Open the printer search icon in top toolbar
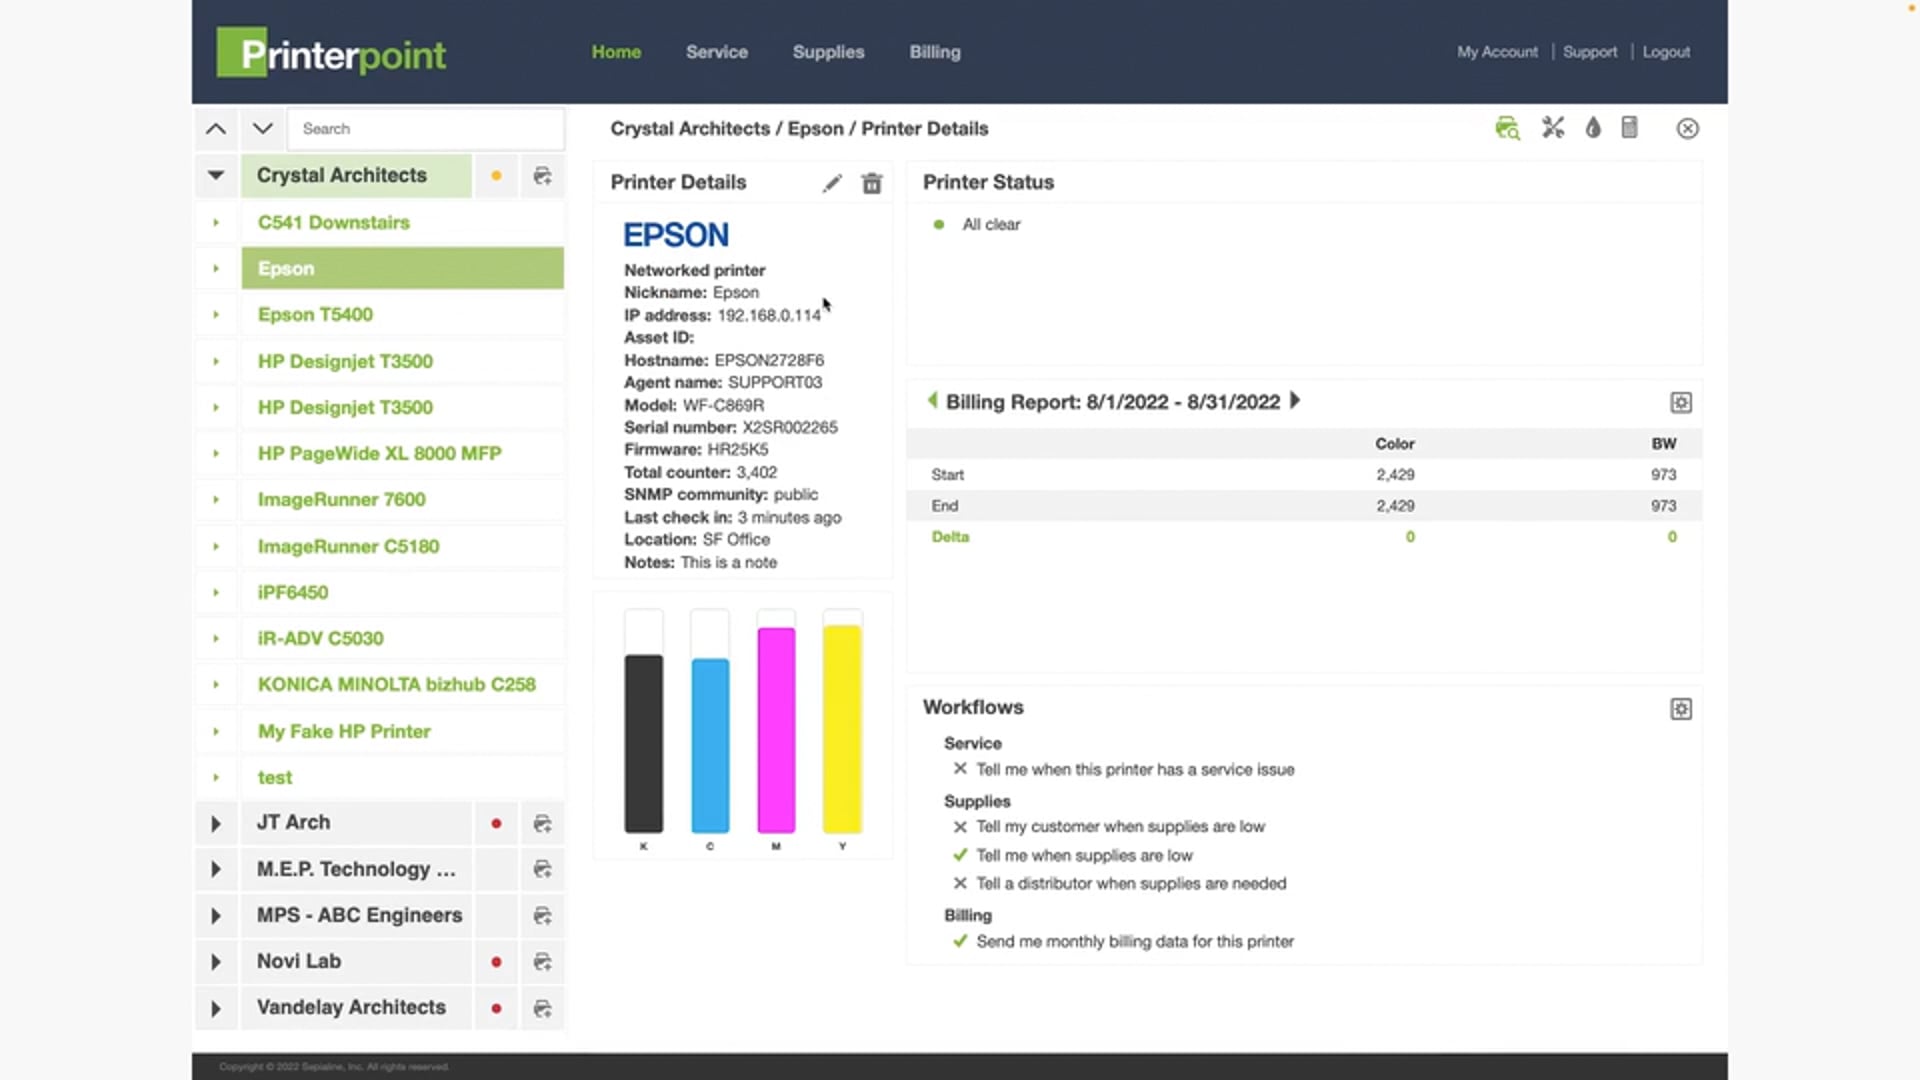Viewport: 1920px width, 1080px height. click(1507, 128)
